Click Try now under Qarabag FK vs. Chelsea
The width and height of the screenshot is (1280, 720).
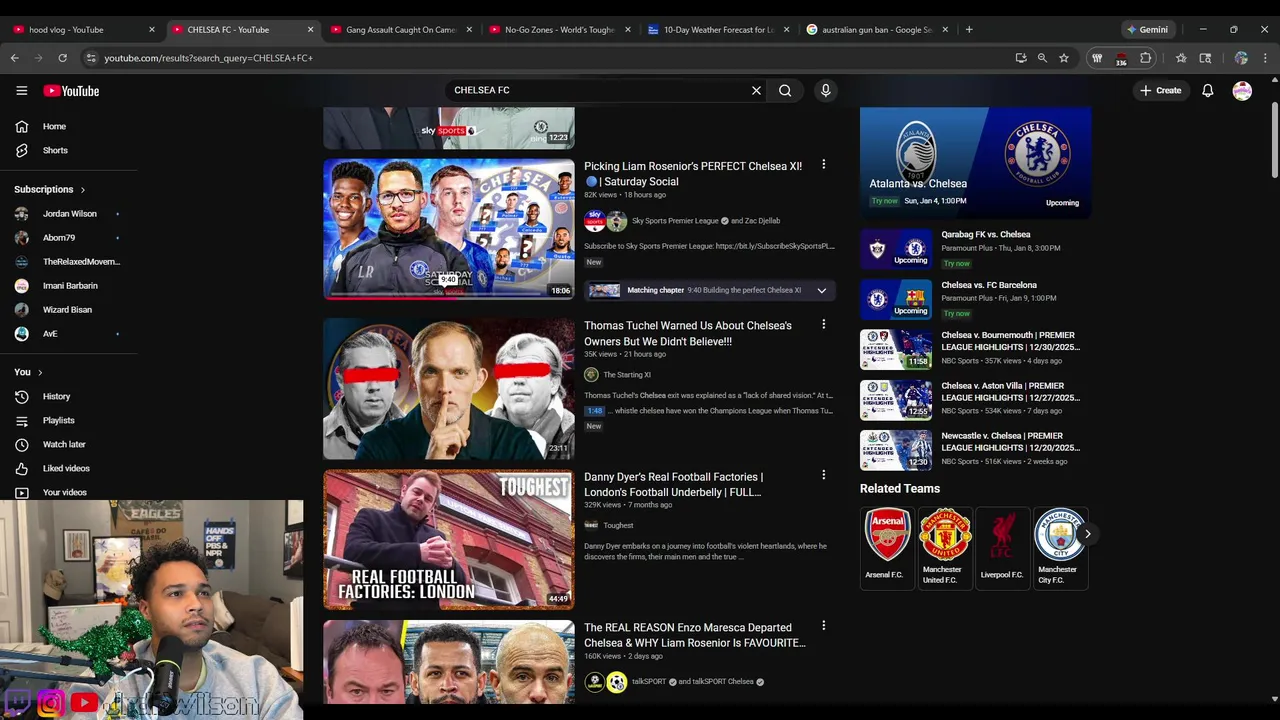957,264
